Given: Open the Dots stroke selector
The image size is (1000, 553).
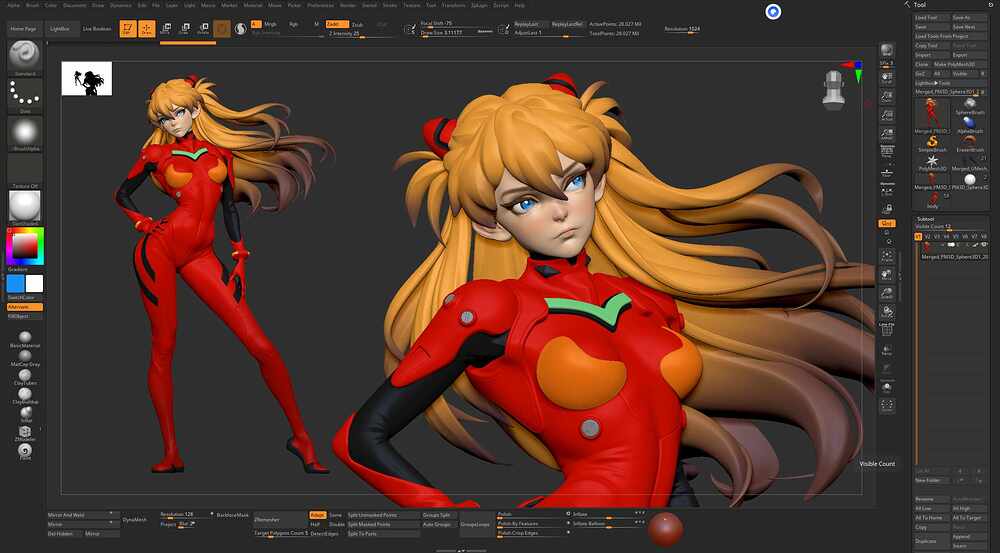Looking at the screenshot, I should coord(25,95).
